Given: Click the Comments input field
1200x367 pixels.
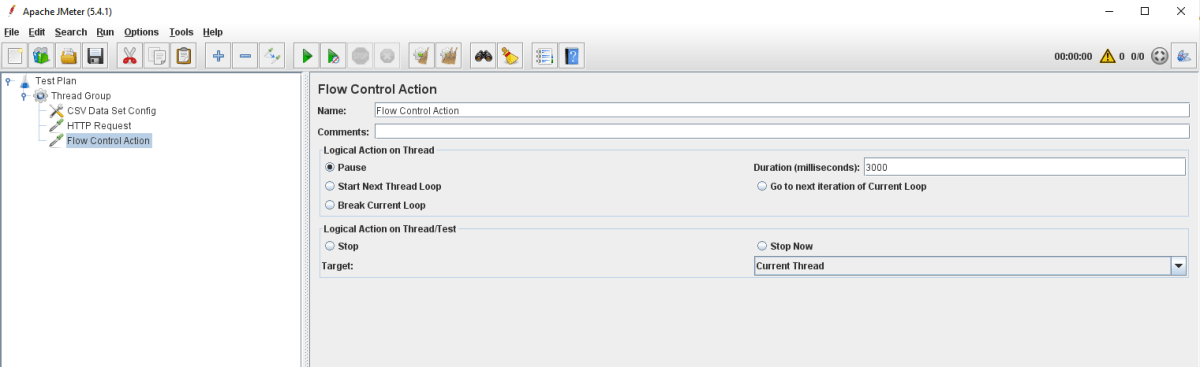Looking at the screenshot, I should coord(782,131).
